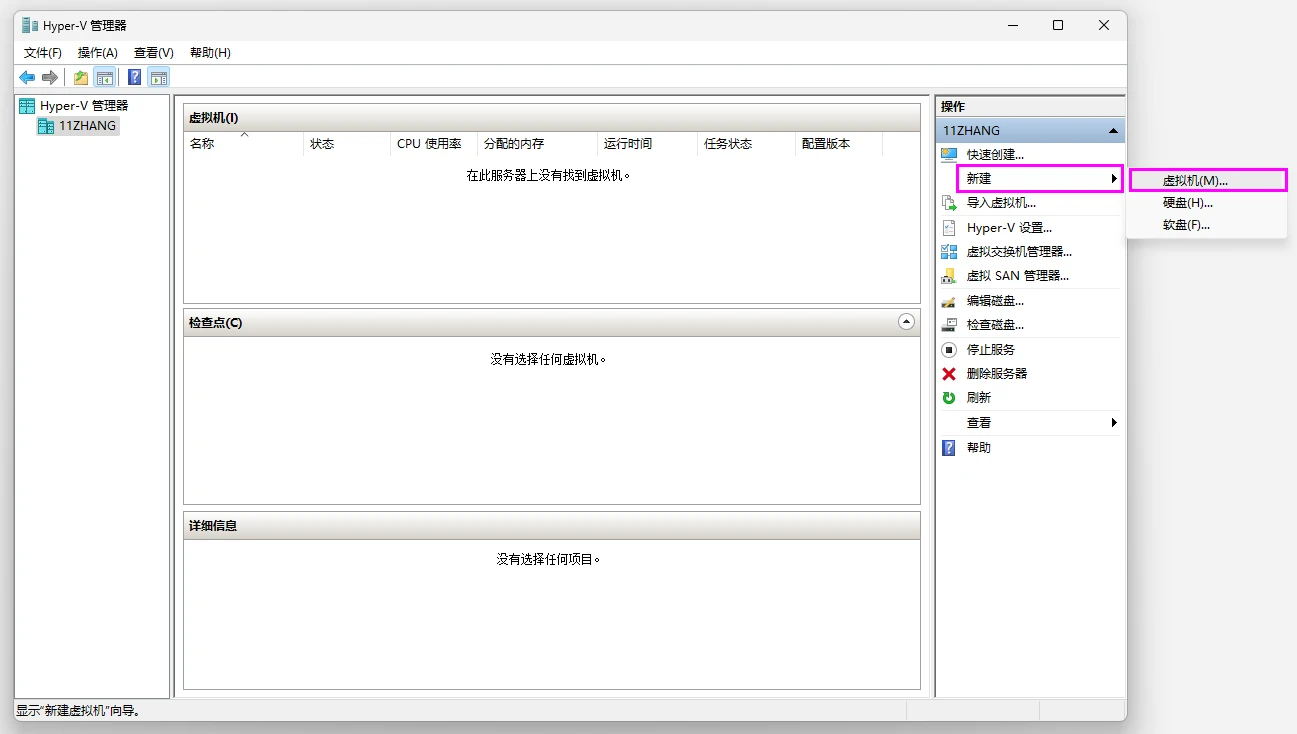Click the text 在此服务器上没有找到虚拟机。

[551, 175]
